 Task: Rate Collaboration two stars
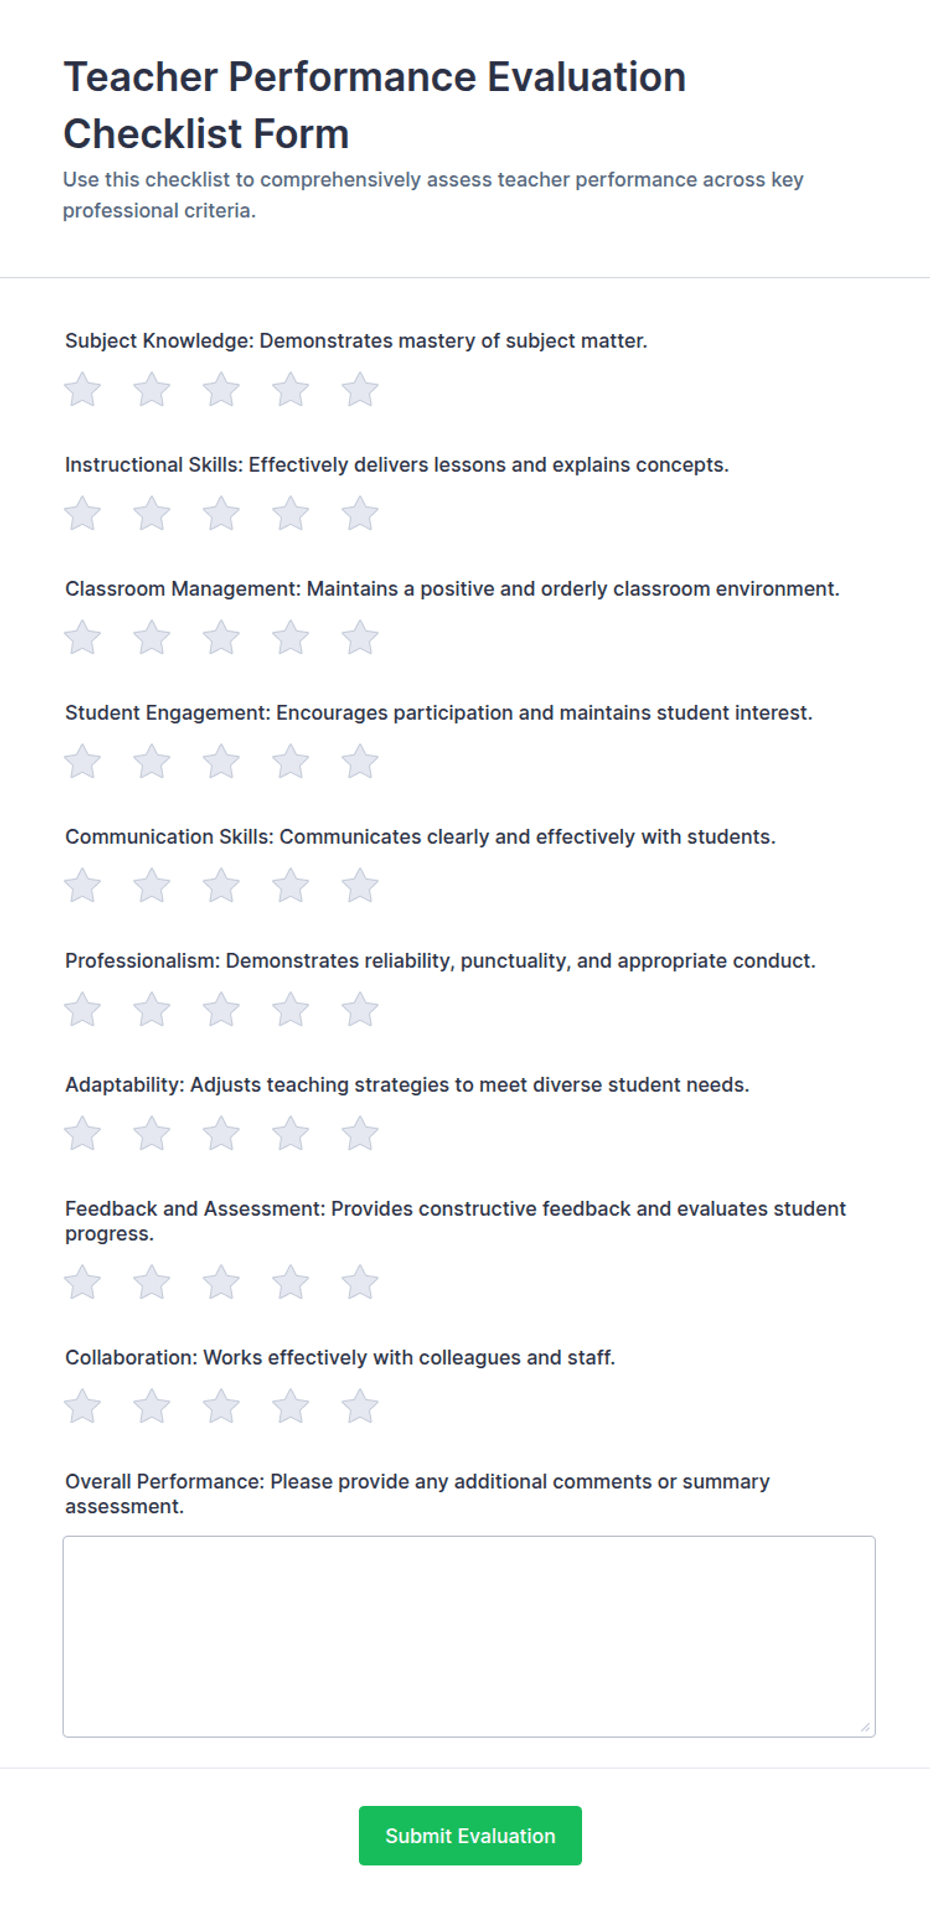[152, 1407]
